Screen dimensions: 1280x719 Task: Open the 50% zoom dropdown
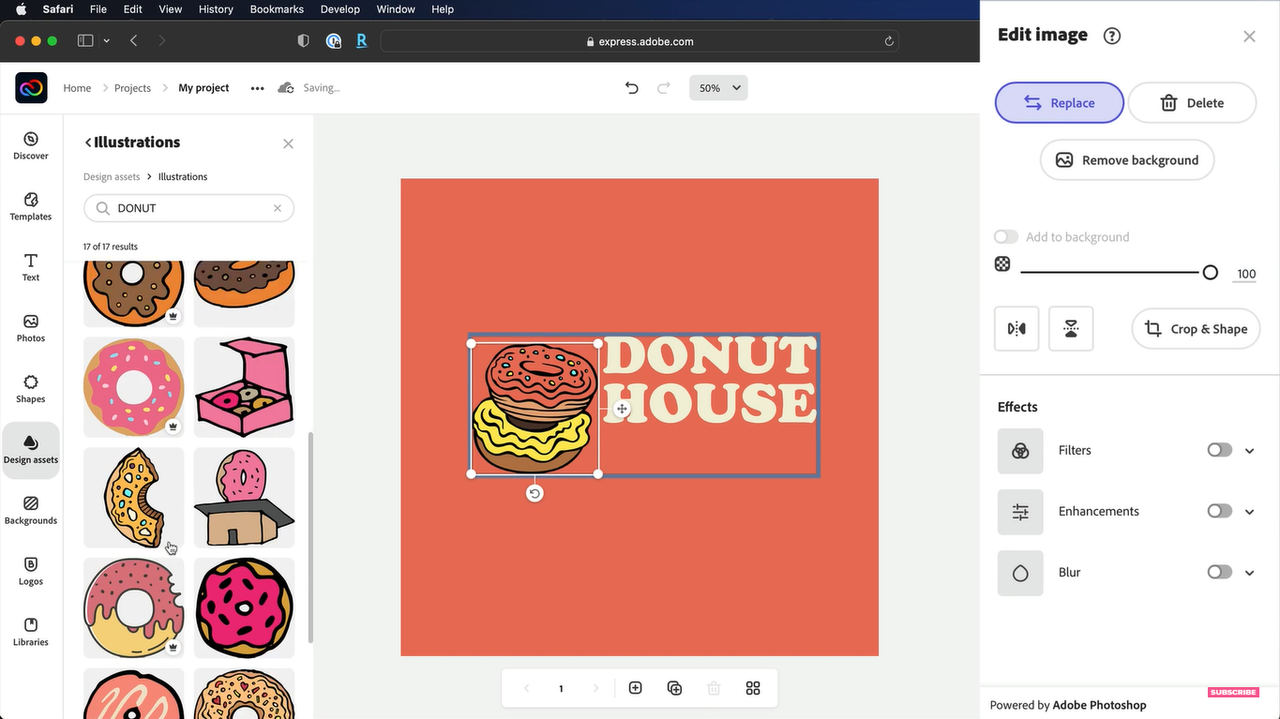(x=718, y=88)
